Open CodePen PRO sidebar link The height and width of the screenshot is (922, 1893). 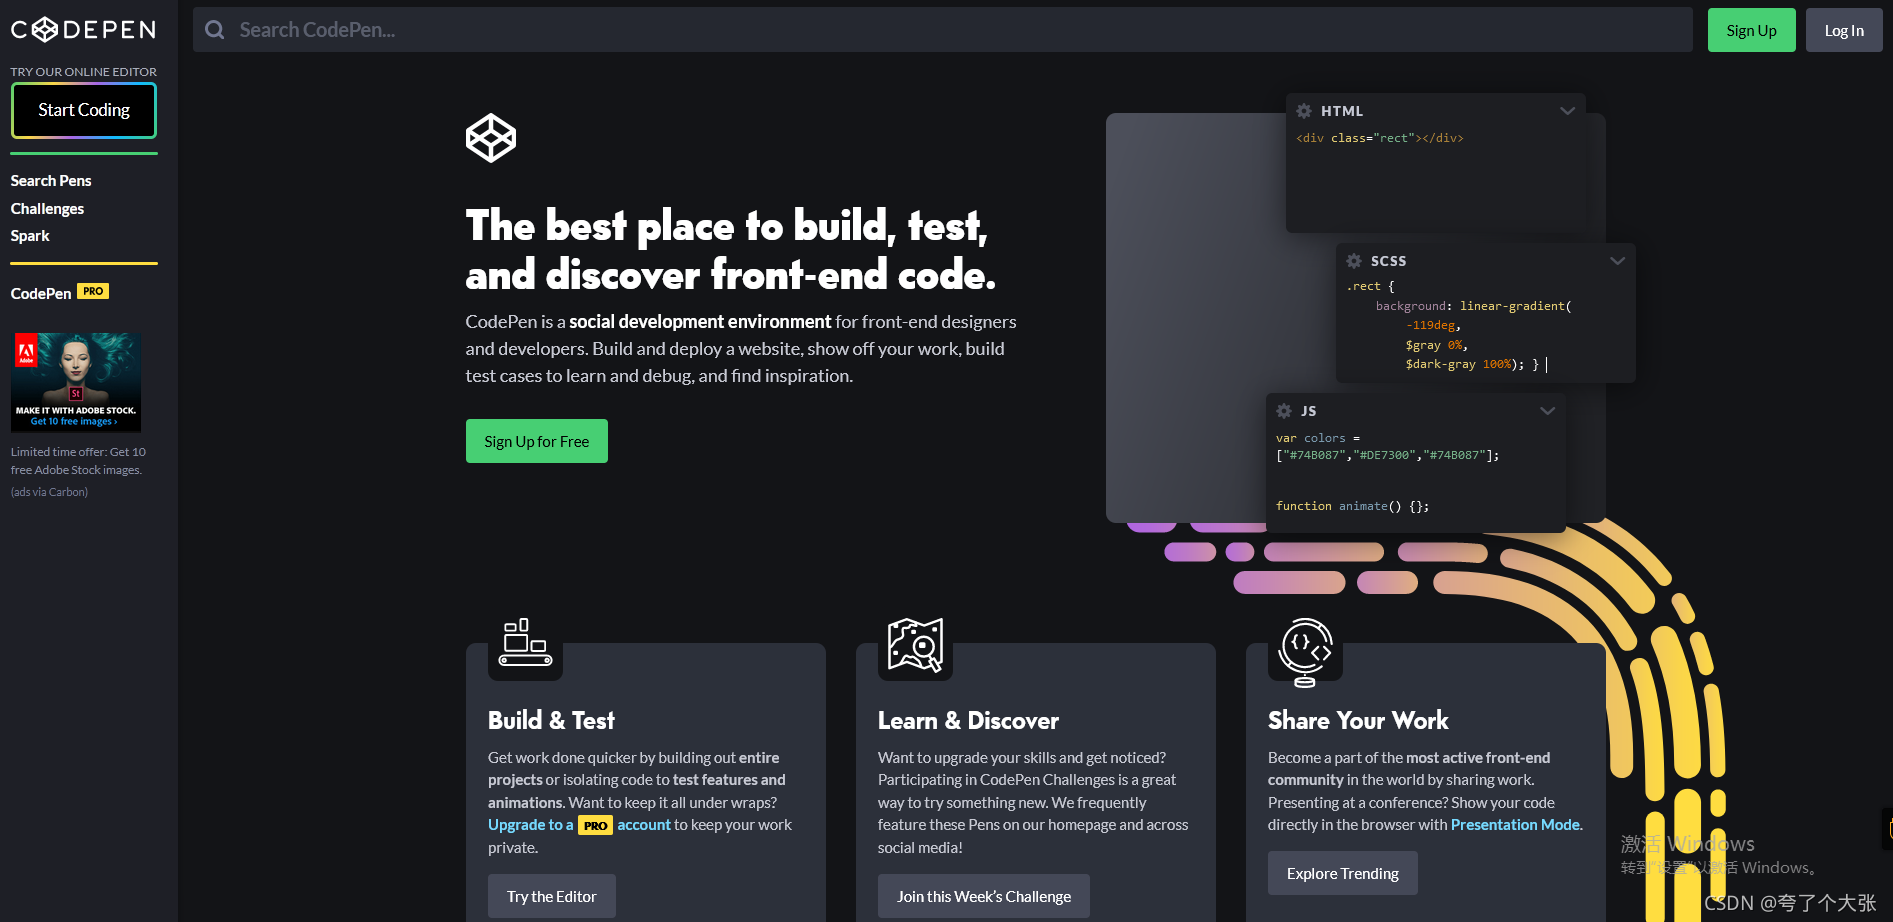[x=60, y=293]
